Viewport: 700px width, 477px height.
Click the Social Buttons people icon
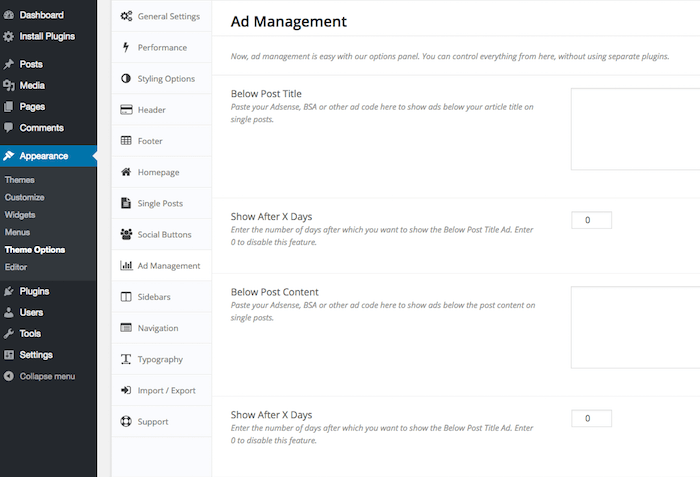coord(126,234)
